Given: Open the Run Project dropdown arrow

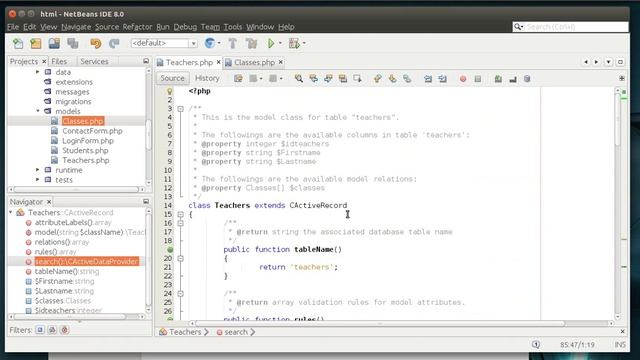Looking at the screenshot, I should pyautogui.click(x=280, y=43).
